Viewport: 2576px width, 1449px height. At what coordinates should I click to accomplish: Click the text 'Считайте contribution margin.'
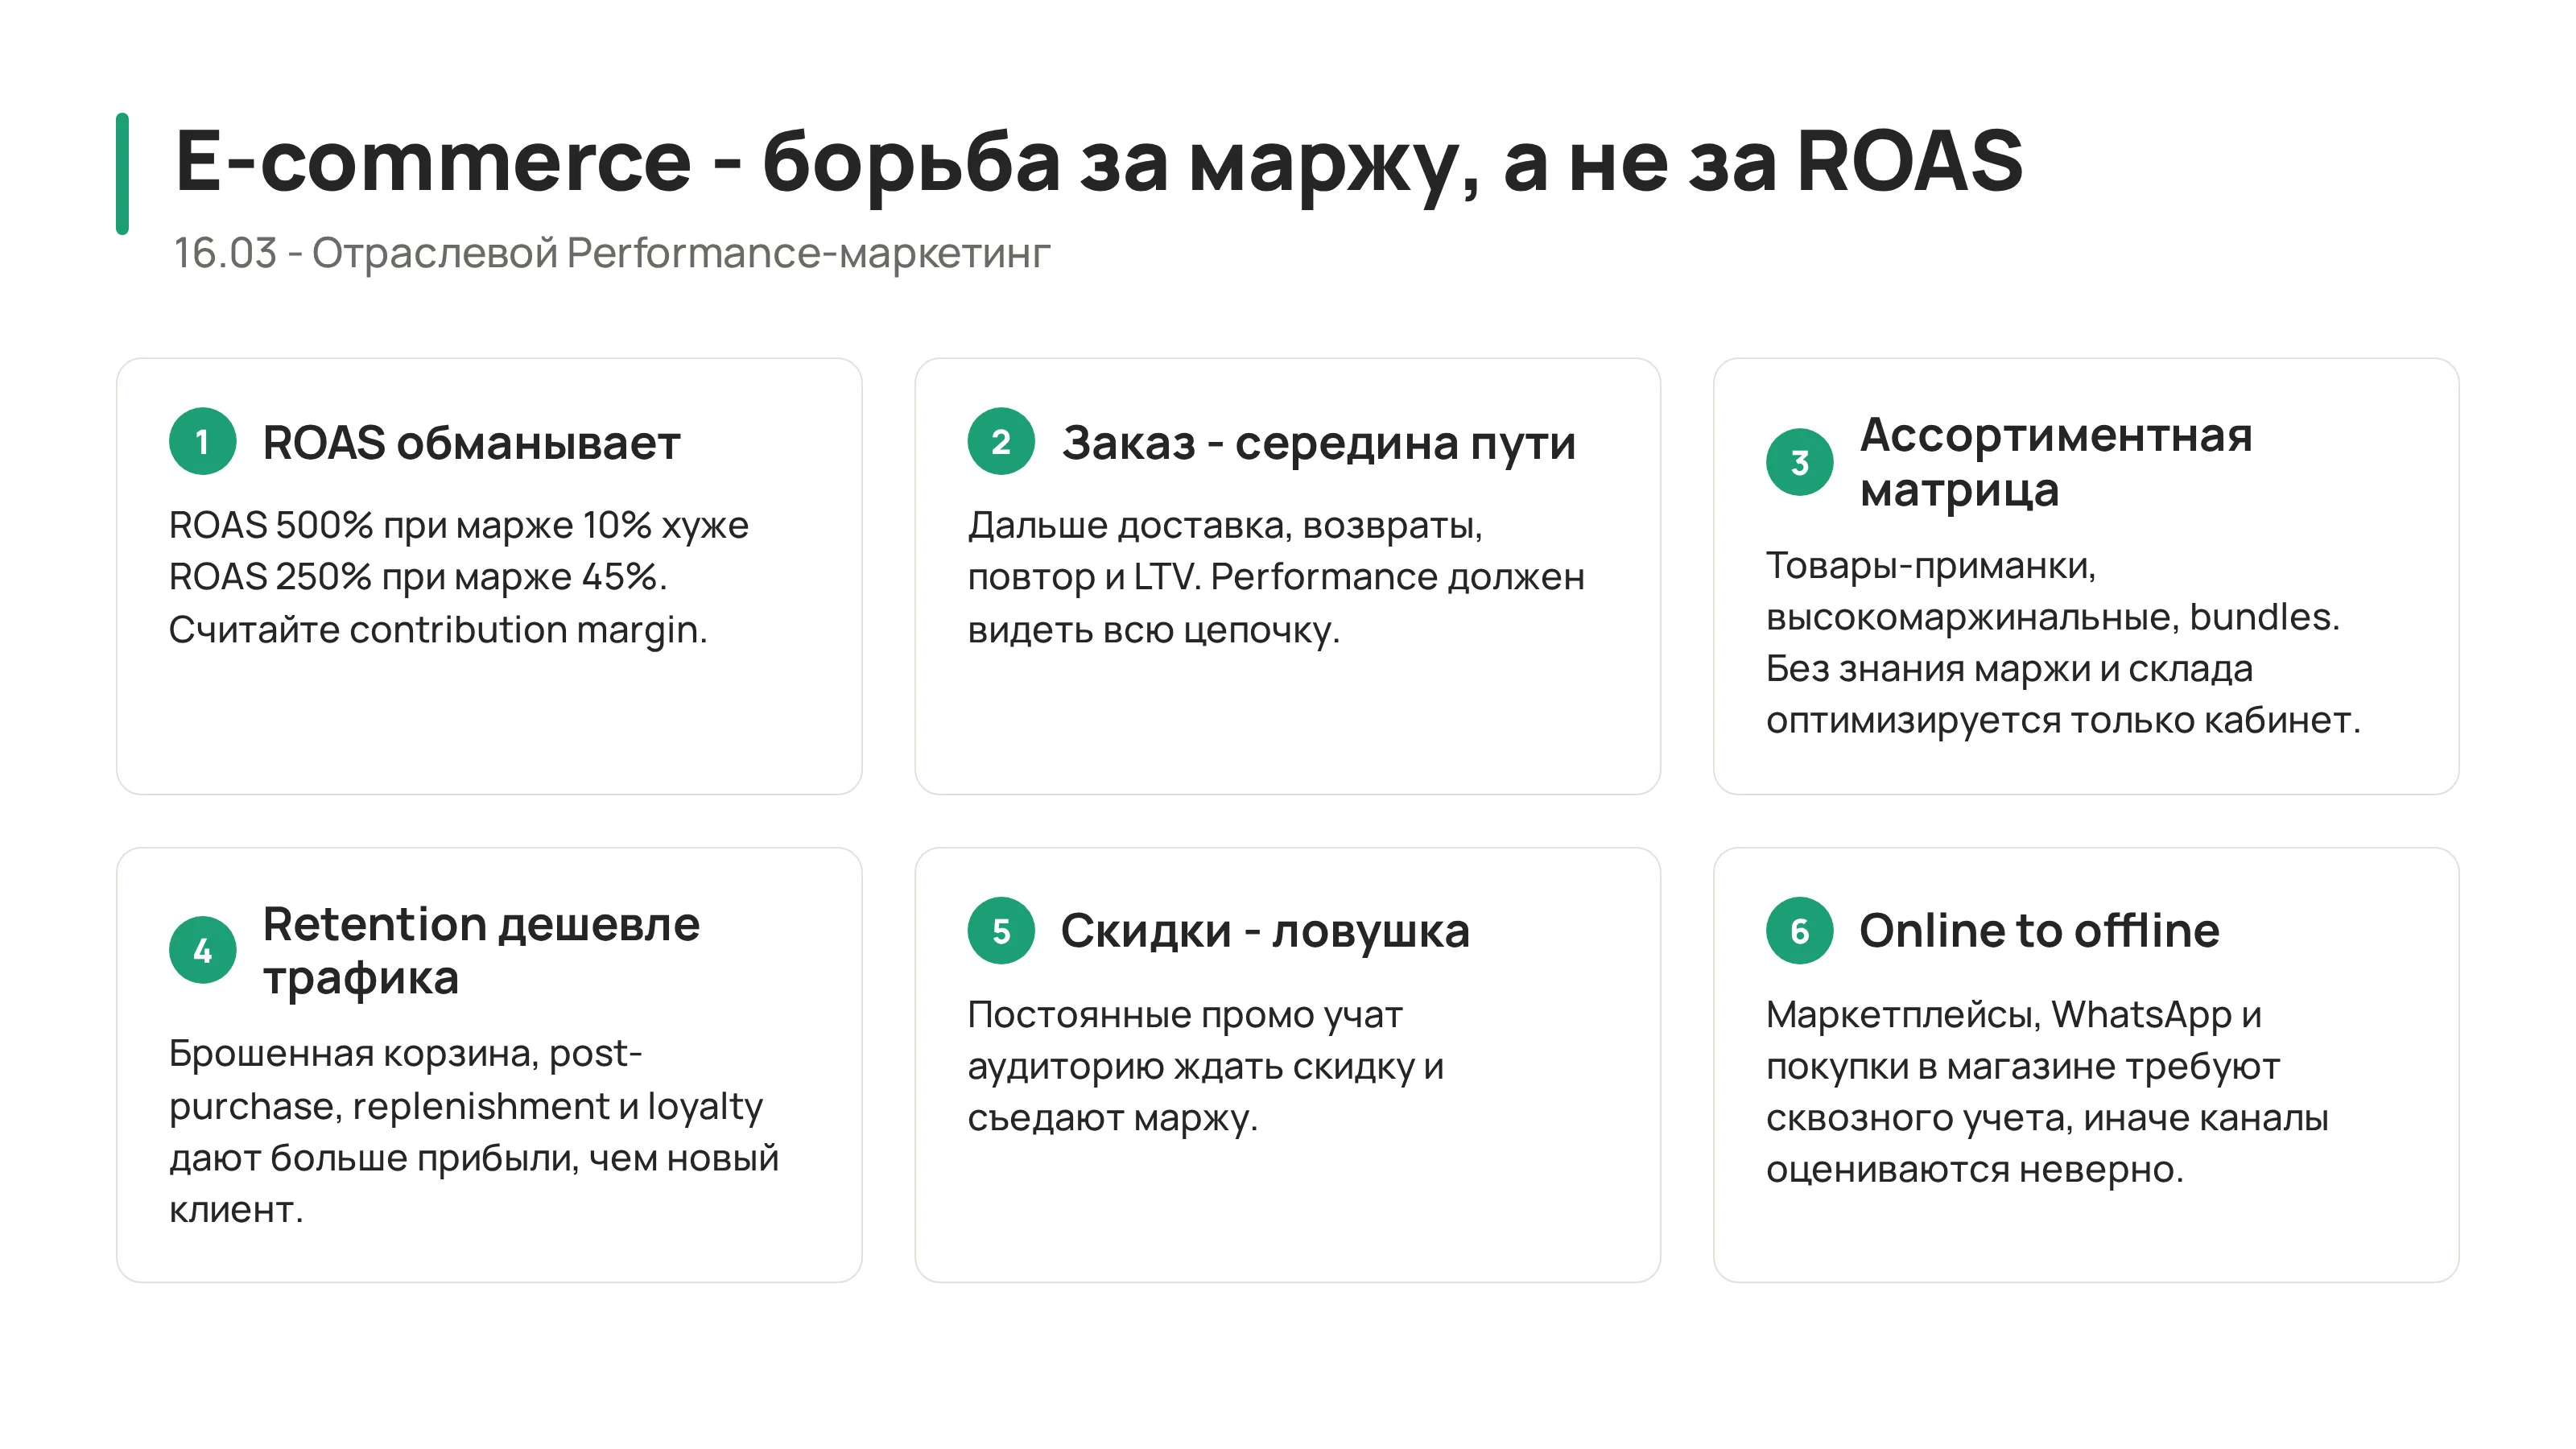(x=438, y=630)
